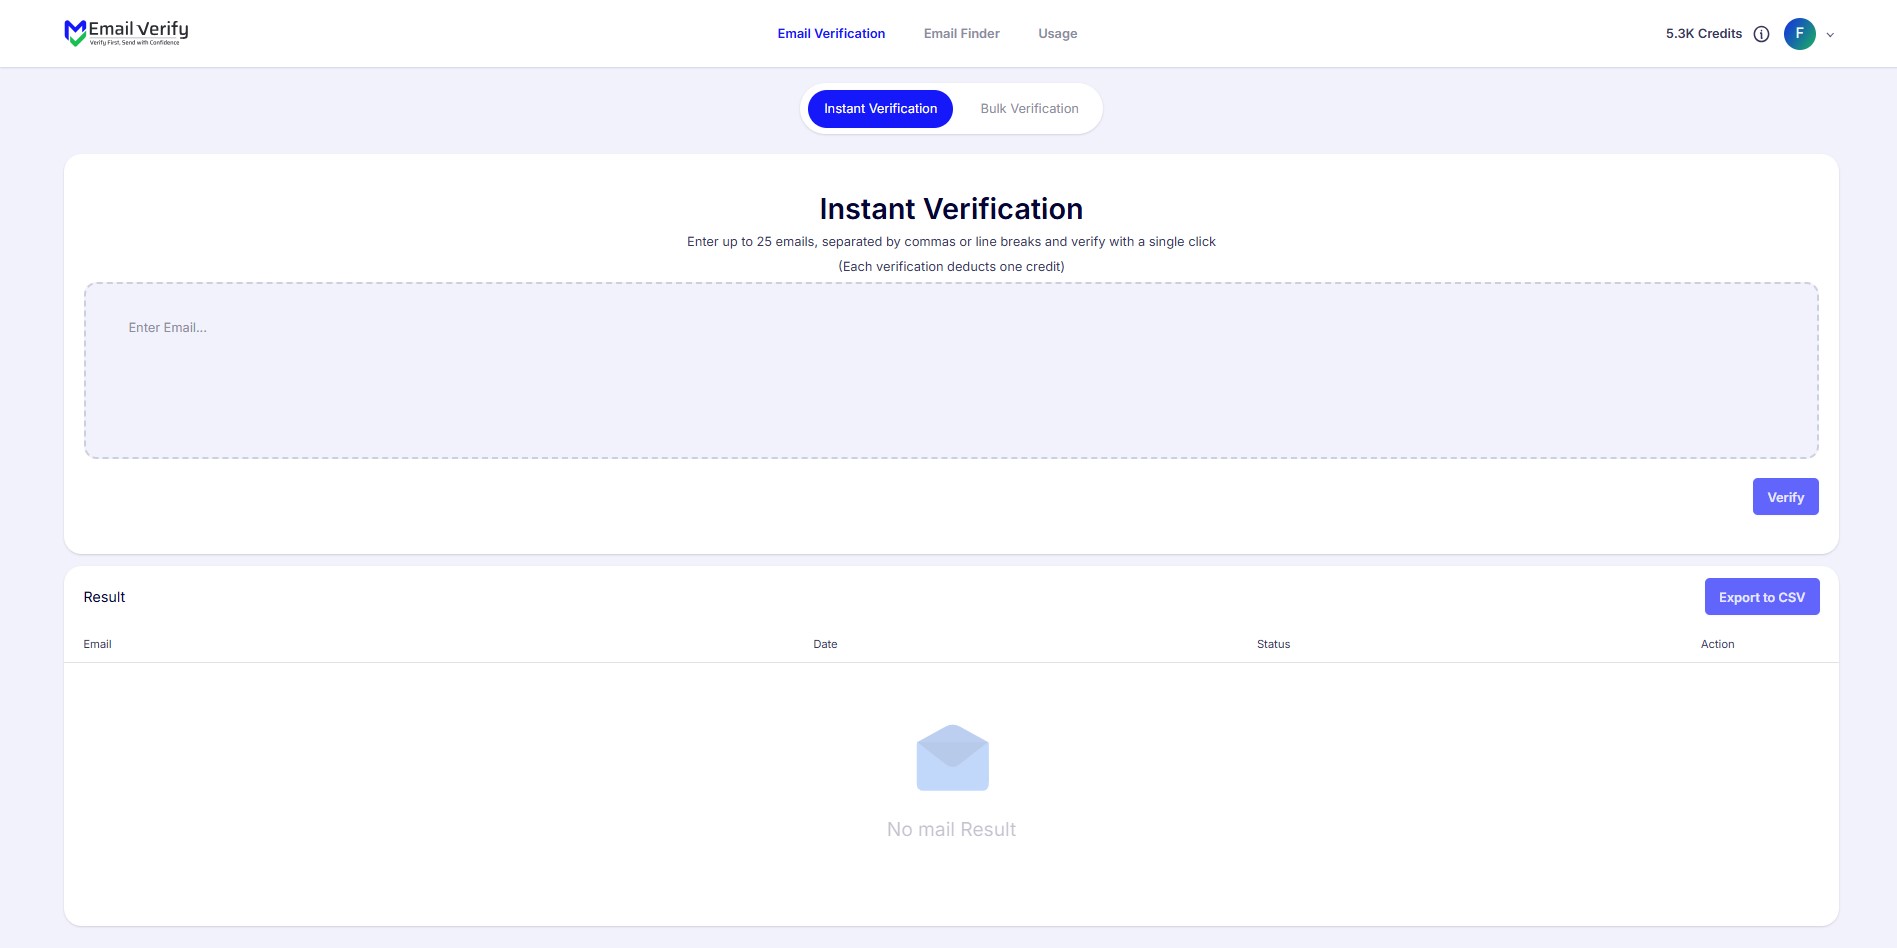The width and height of the screenshot is (1897, 948).
Task: Focus the Enter Email text area
Action: click(x=950, y=370)
